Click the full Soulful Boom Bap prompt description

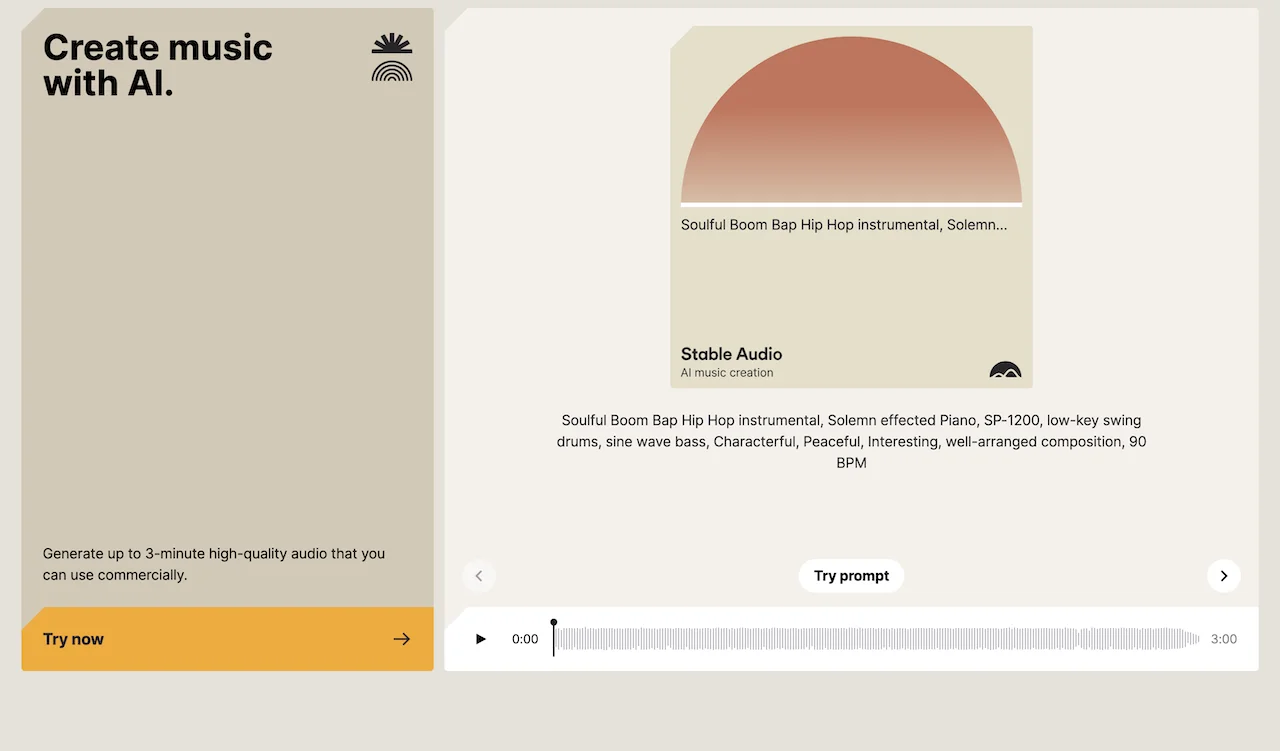pyautogui.click(x=851, y=441)
